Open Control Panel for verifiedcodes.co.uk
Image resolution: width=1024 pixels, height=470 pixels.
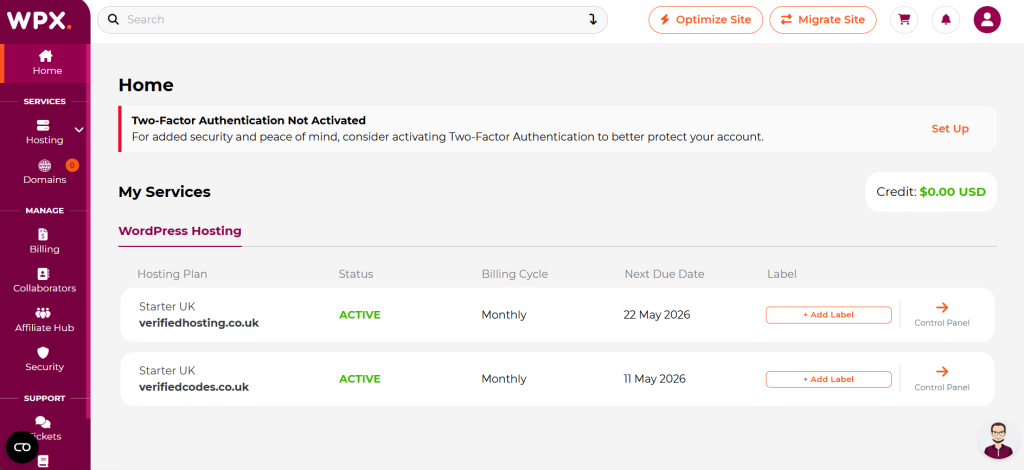click(942, 379)
